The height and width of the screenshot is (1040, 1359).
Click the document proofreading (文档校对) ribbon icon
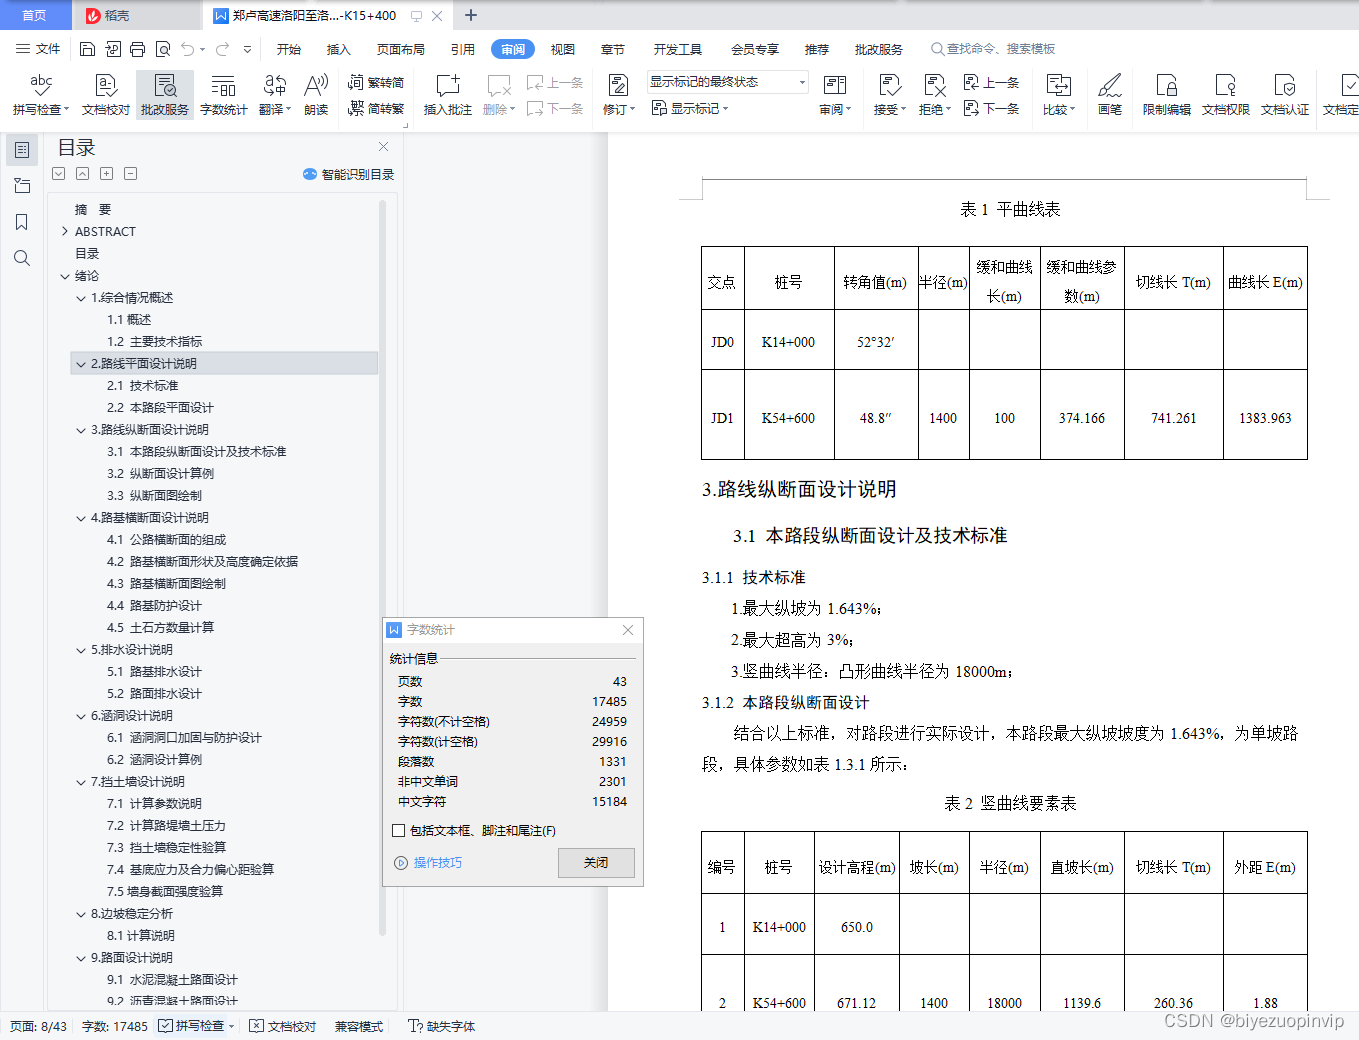(106, 95)
